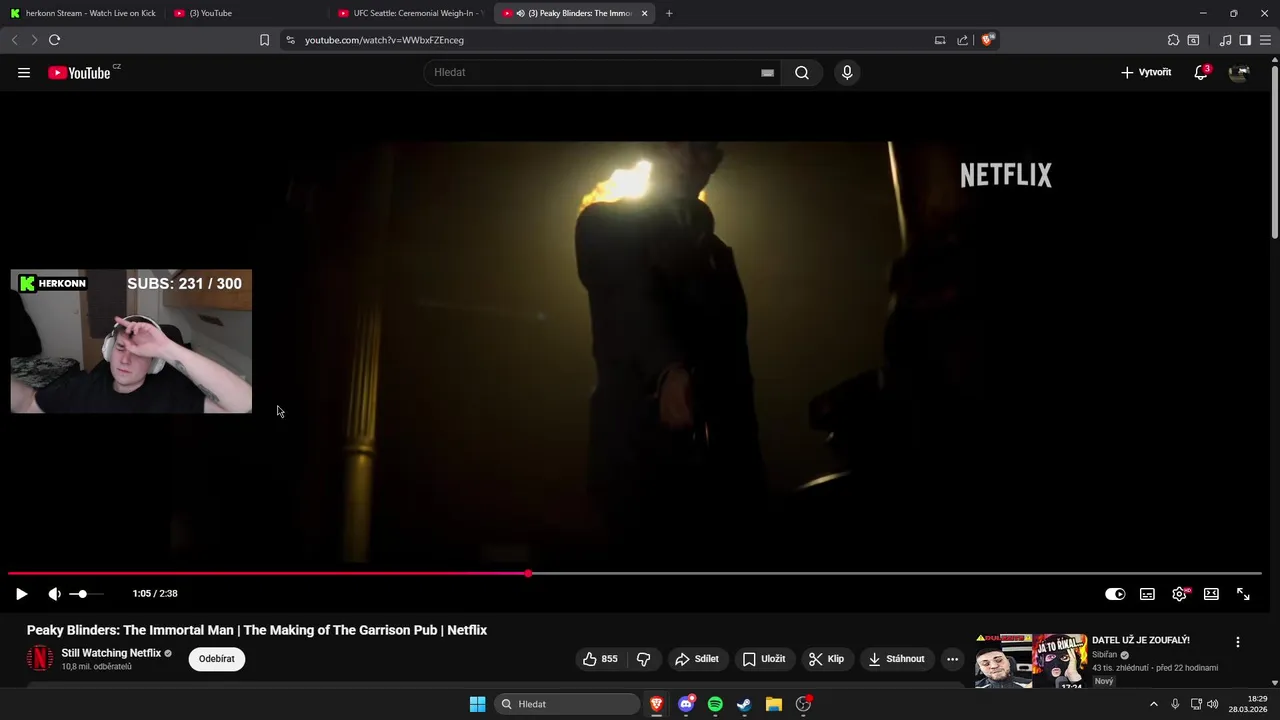Enter fullscreen mode
1280x720 pixels.
(x=1243, y=594)
